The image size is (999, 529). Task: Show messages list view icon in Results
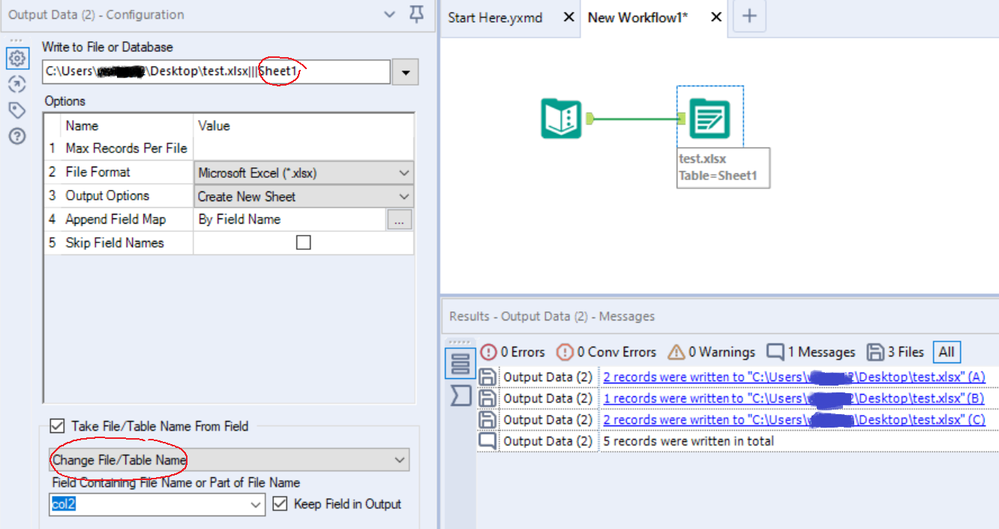point(460,363)
